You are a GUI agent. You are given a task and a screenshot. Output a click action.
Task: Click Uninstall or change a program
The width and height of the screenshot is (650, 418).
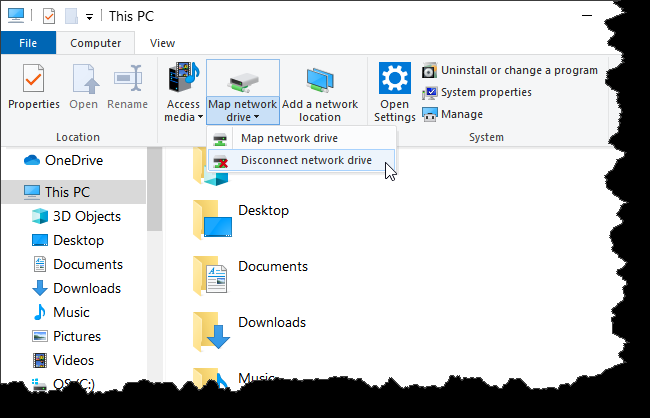pyautogui.click(x=510, y=70)
